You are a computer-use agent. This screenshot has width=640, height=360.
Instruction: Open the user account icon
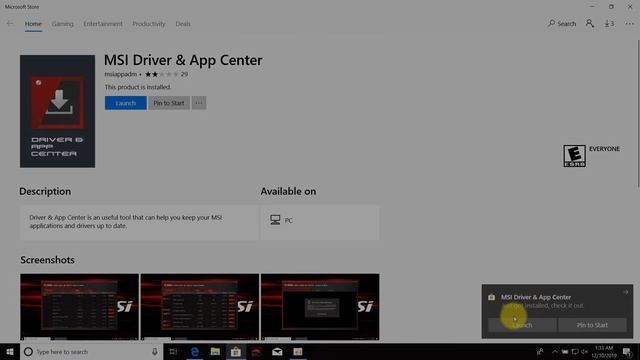pyautogui.click(x=590, y=24)
